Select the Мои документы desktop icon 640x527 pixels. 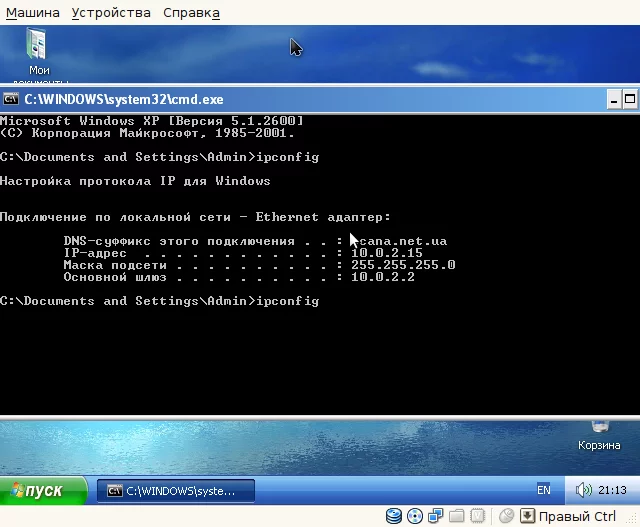[x=38, y=54]
